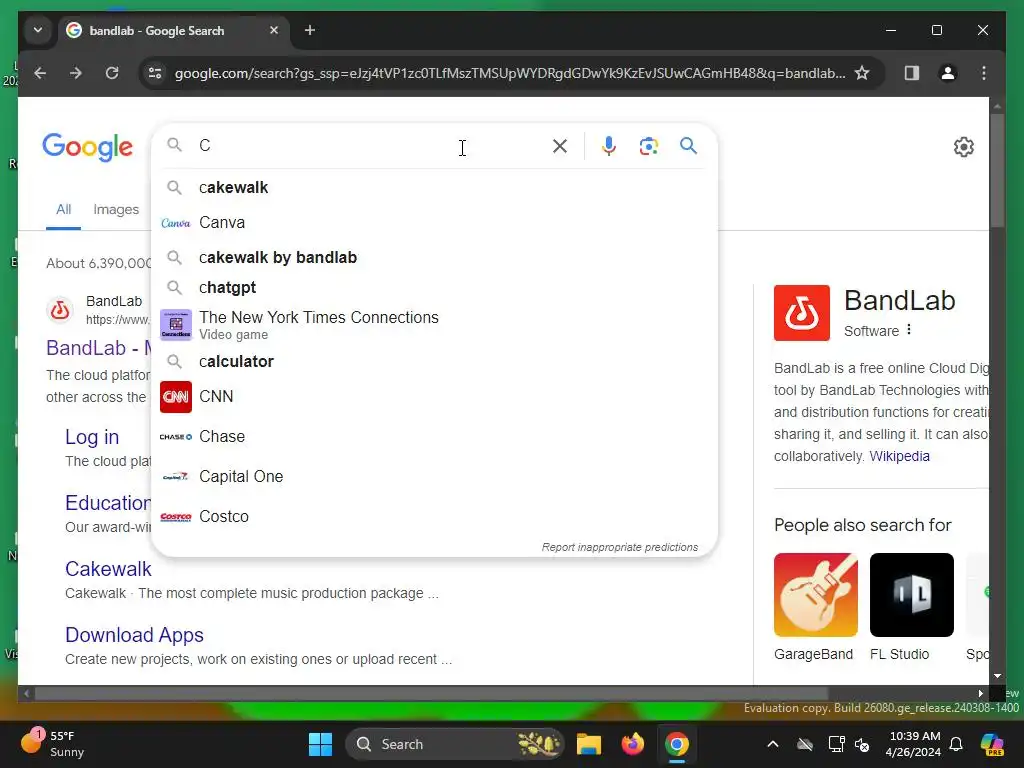1024x768 pixels.
Task: Open Google Lens image search icon
Action: 648,146
